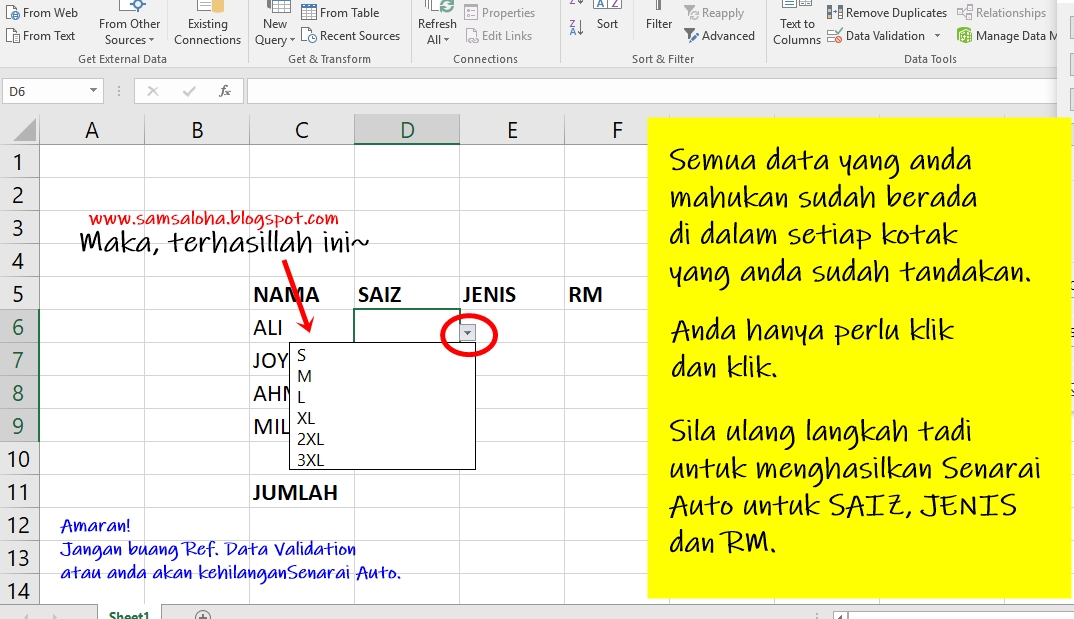Image resolution: width=1074 pixels, height=619 pixels.
Task: Open the From Web import tool
Action: (x=42, y=12)
